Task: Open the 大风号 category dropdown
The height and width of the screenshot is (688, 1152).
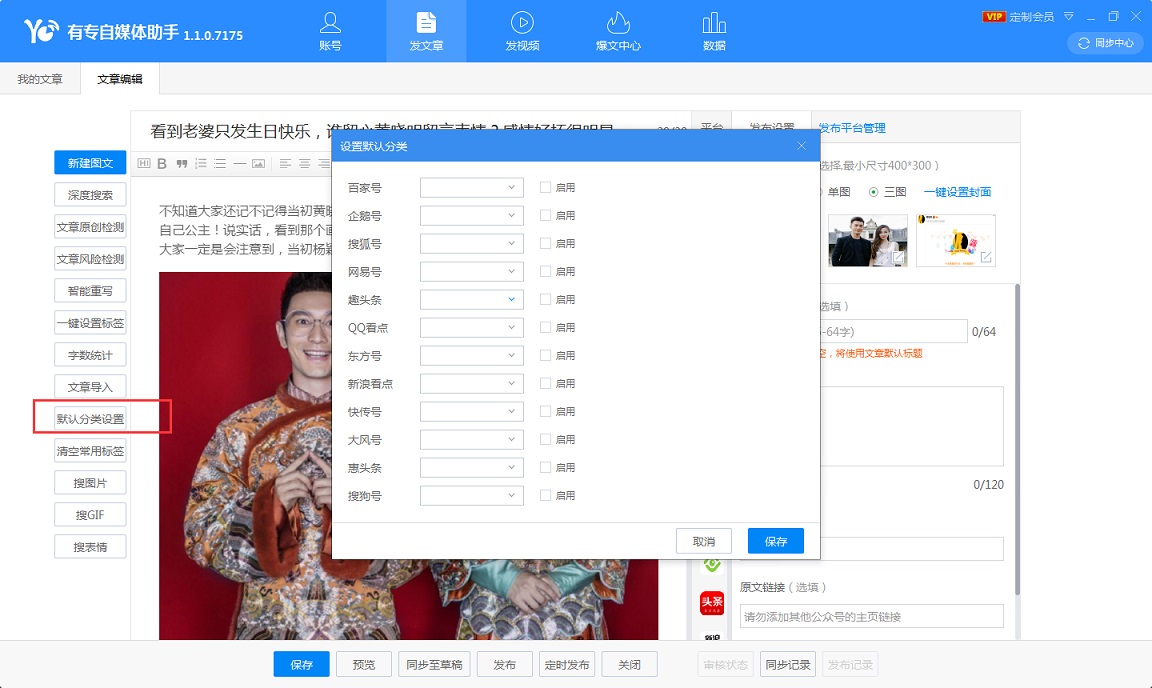Action: (x=472, y=440)
